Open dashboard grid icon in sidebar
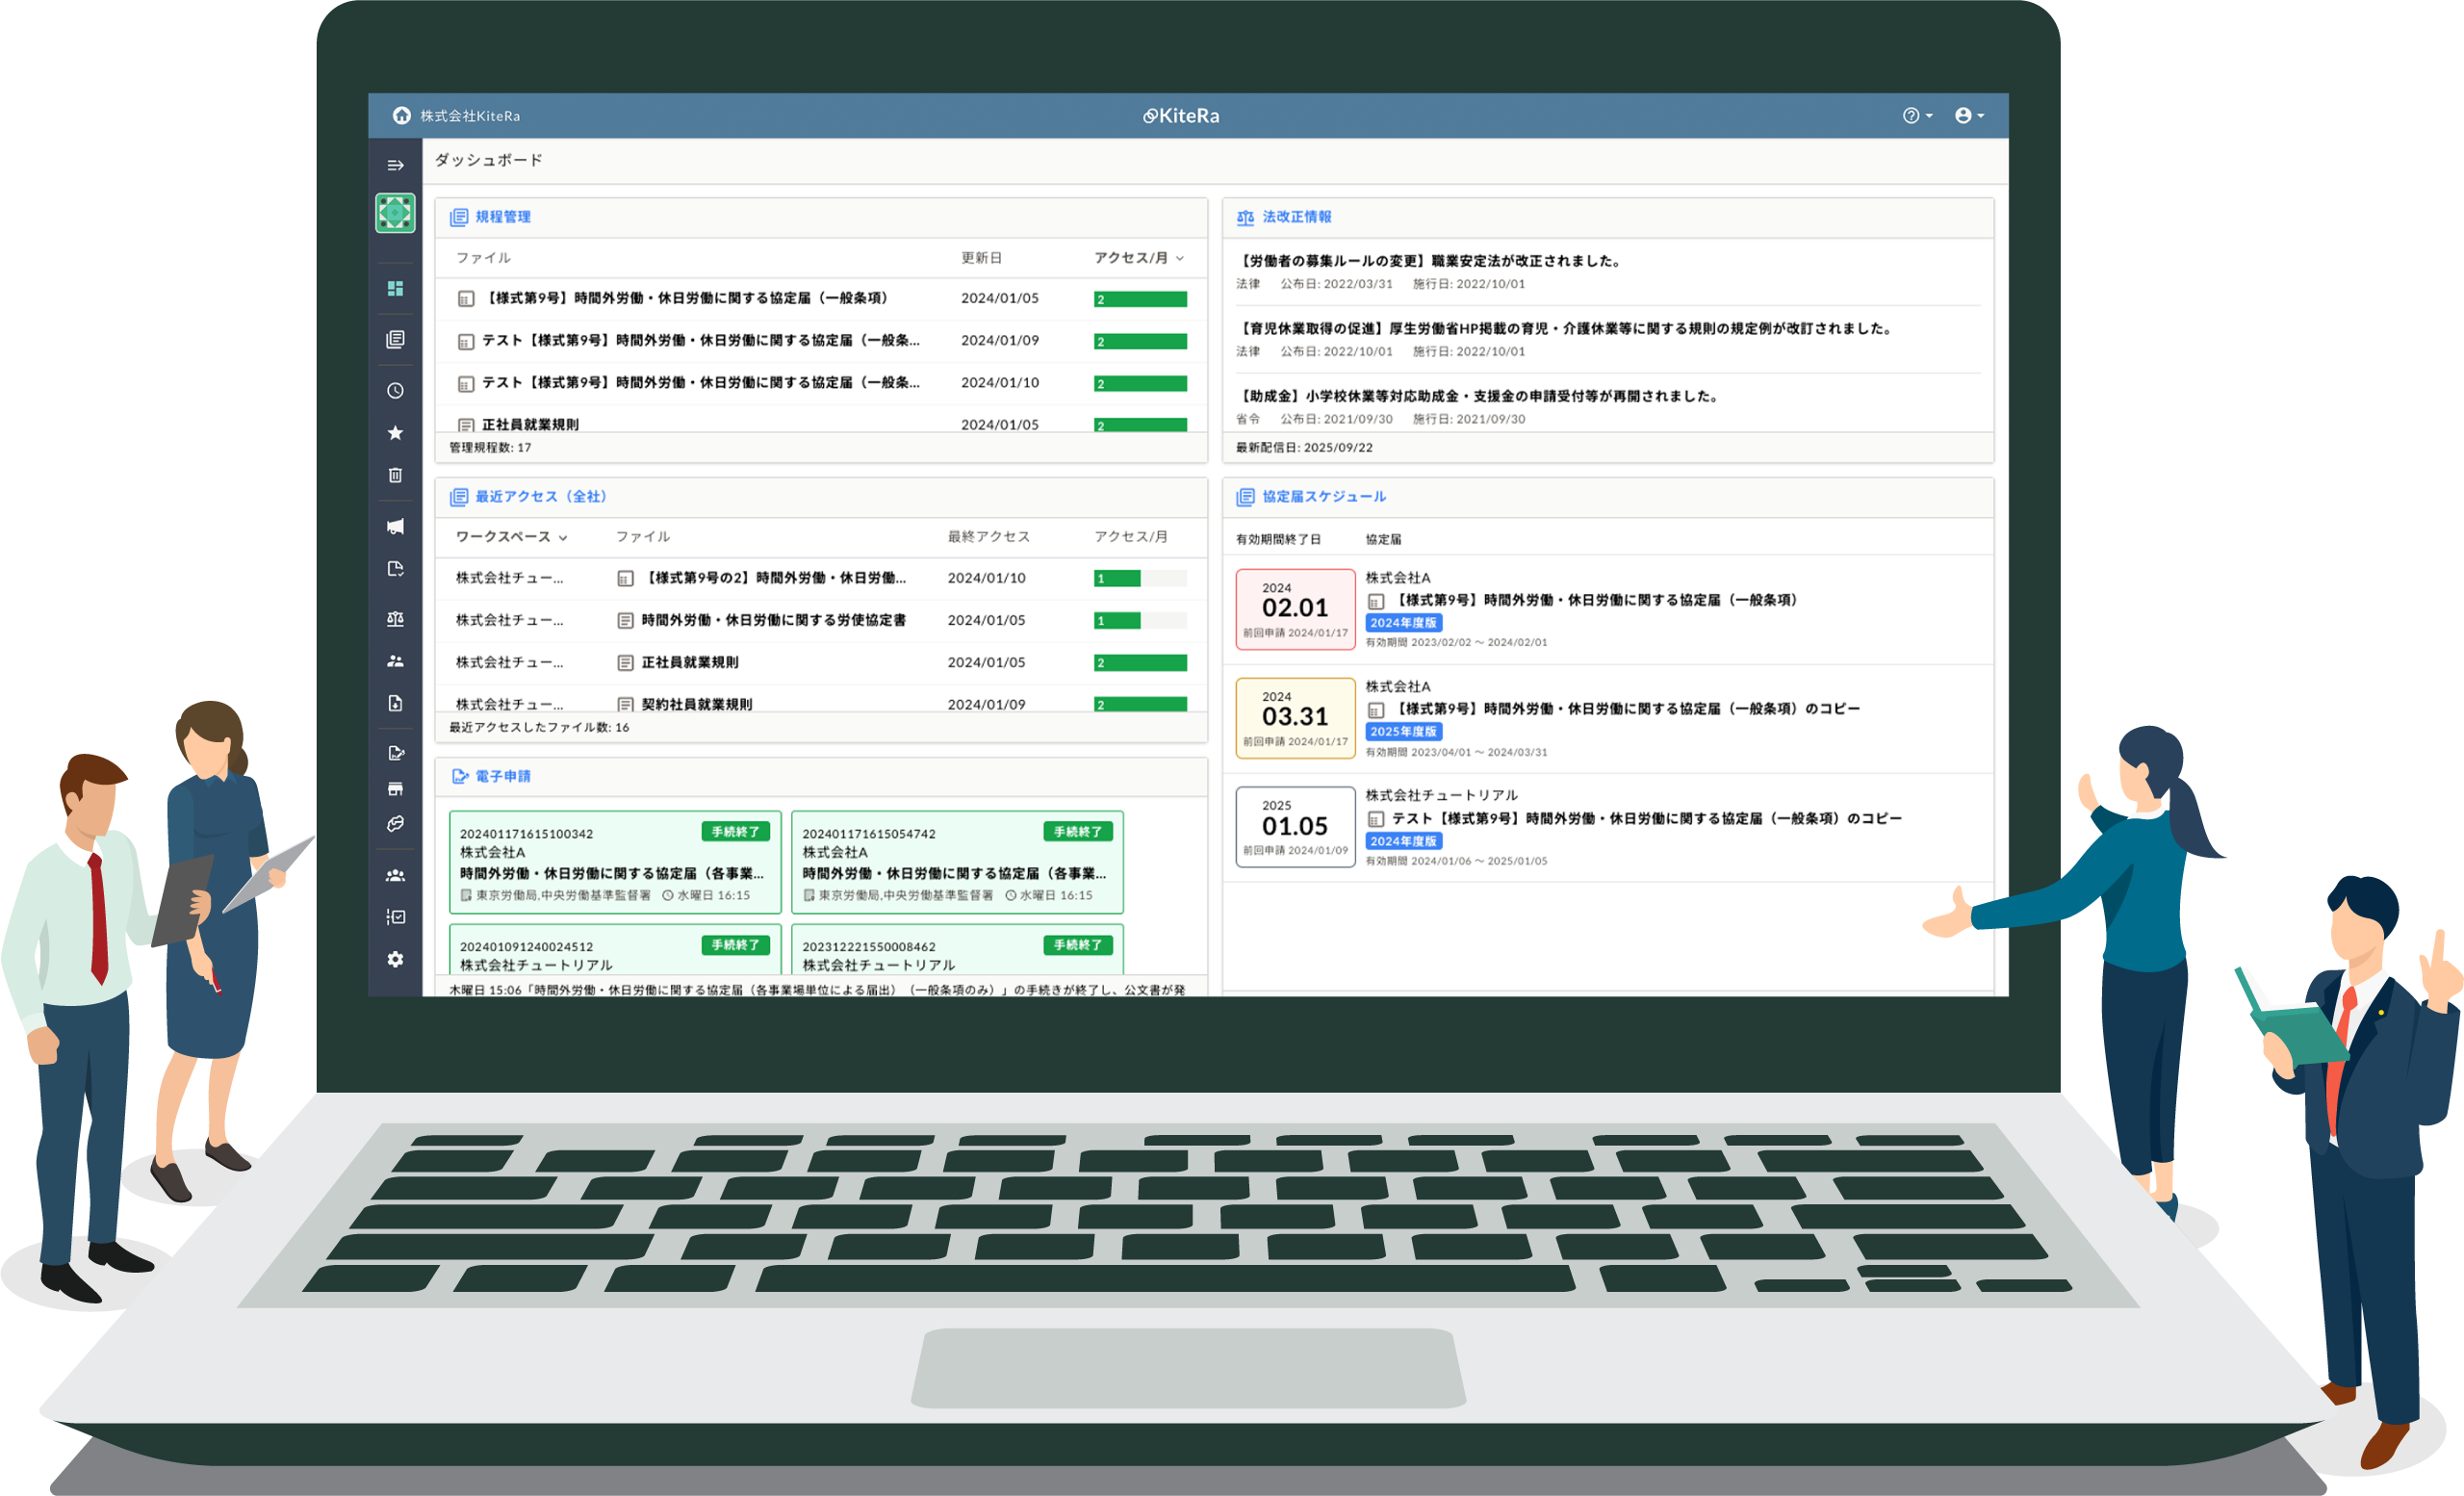The width and height of the screenshot is (2464, 1496). (x=395, y=289)
